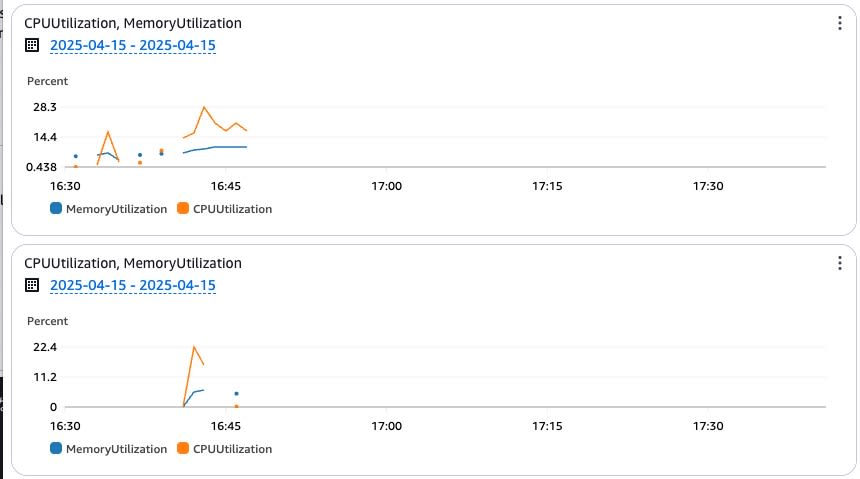The width and height of the screenshot is (860, 479).
Task: Open the bottom chart's three-dot options menu
Action: [840, 263]
